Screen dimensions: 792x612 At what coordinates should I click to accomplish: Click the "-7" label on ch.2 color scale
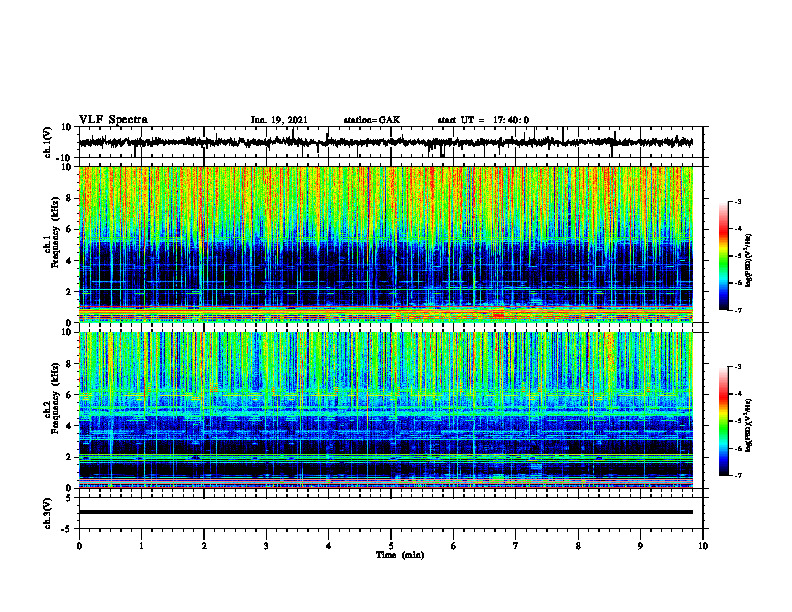click(x=738, y=475)
